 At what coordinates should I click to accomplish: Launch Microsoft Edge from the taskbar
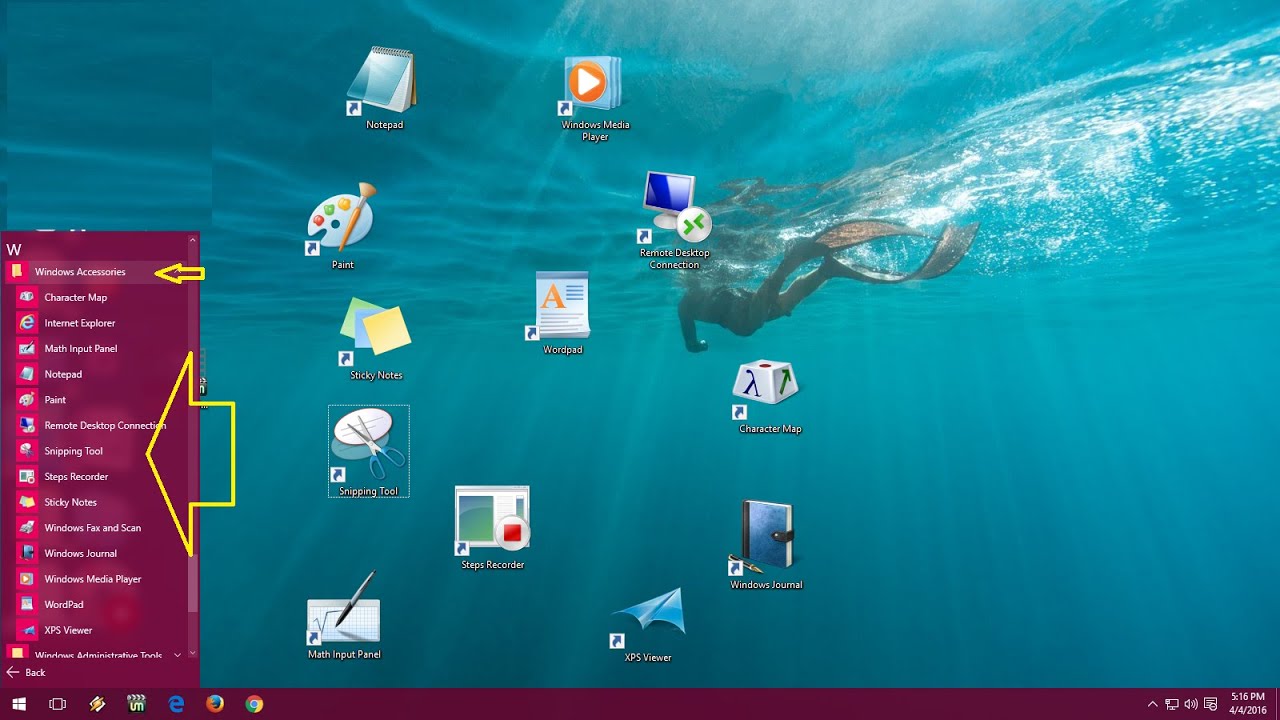(176, 704)
